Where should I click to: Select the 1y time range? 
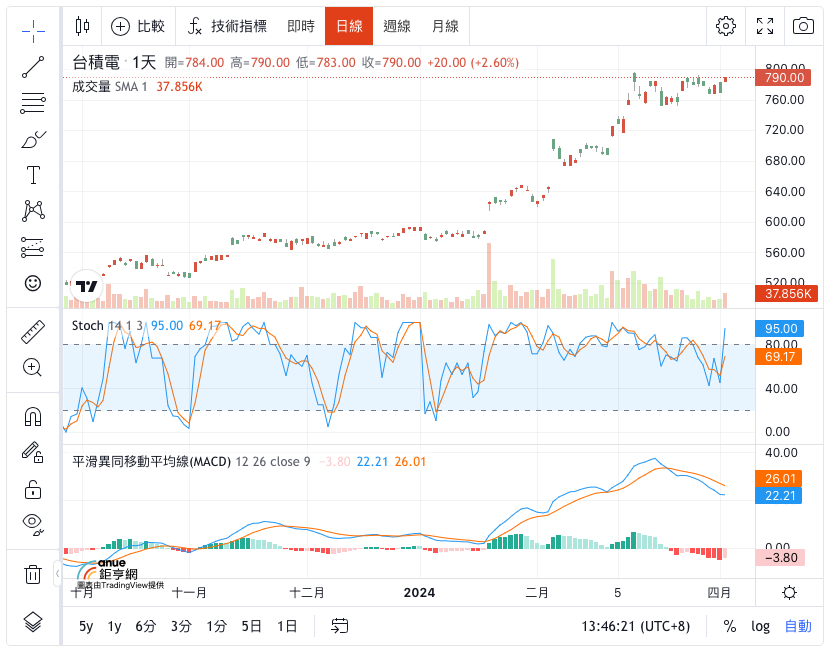coord(114,627)
